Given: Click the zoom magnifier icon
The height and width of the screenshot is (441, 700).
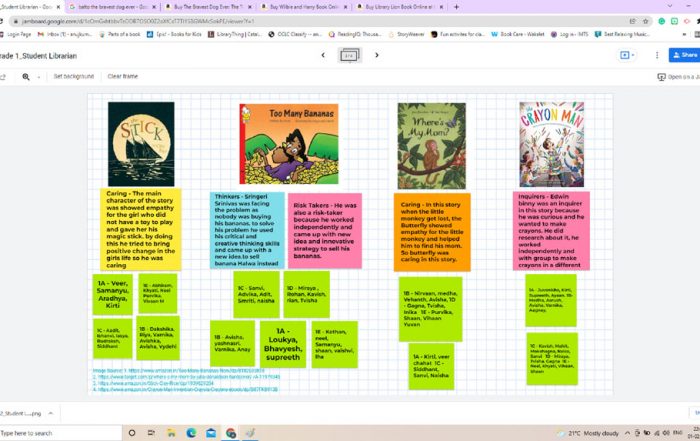Looking at the screenshot, I should pyautogui.click(x=26, y=77).
